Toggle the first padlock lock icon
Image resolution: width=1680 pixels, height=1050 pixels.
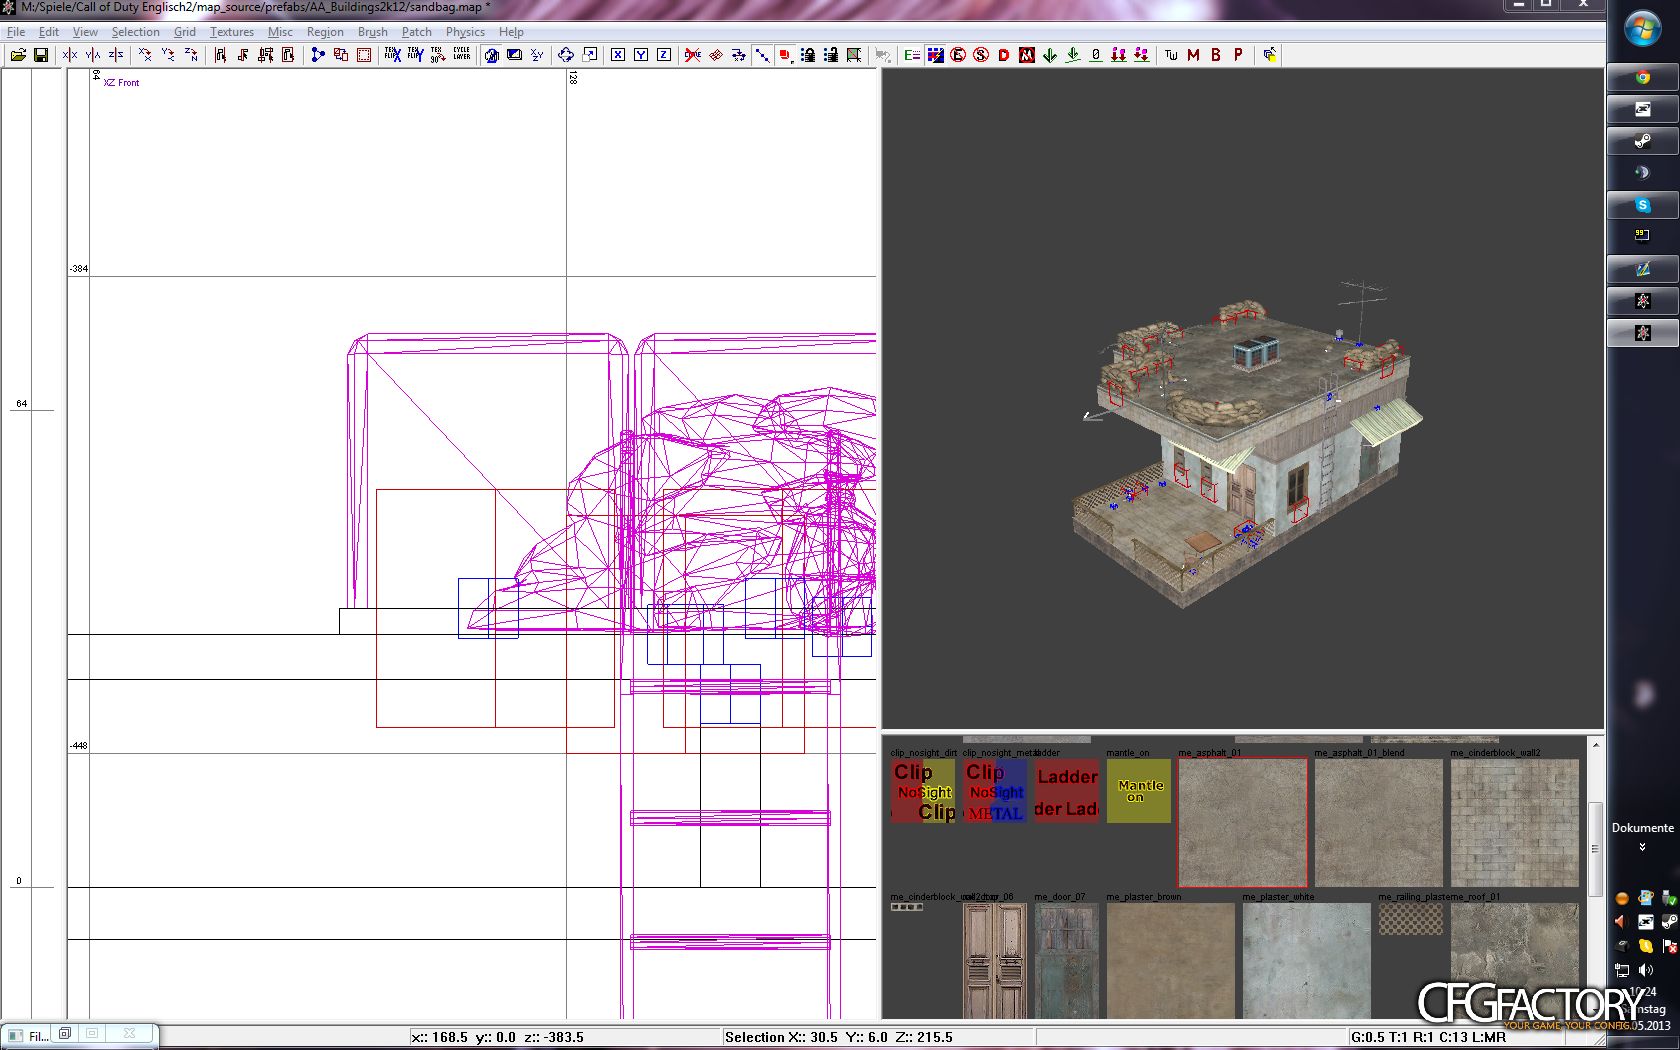(x=808, y=55)
